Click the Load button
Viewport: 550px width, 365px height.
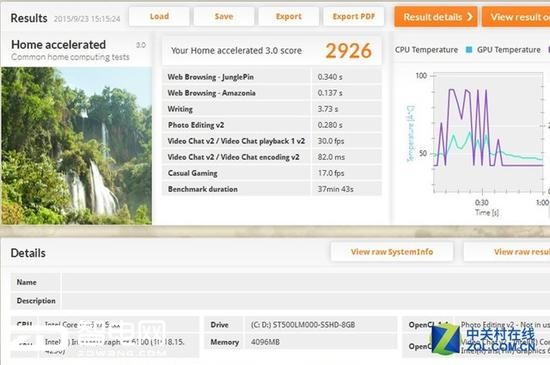[x=159, y=16]
